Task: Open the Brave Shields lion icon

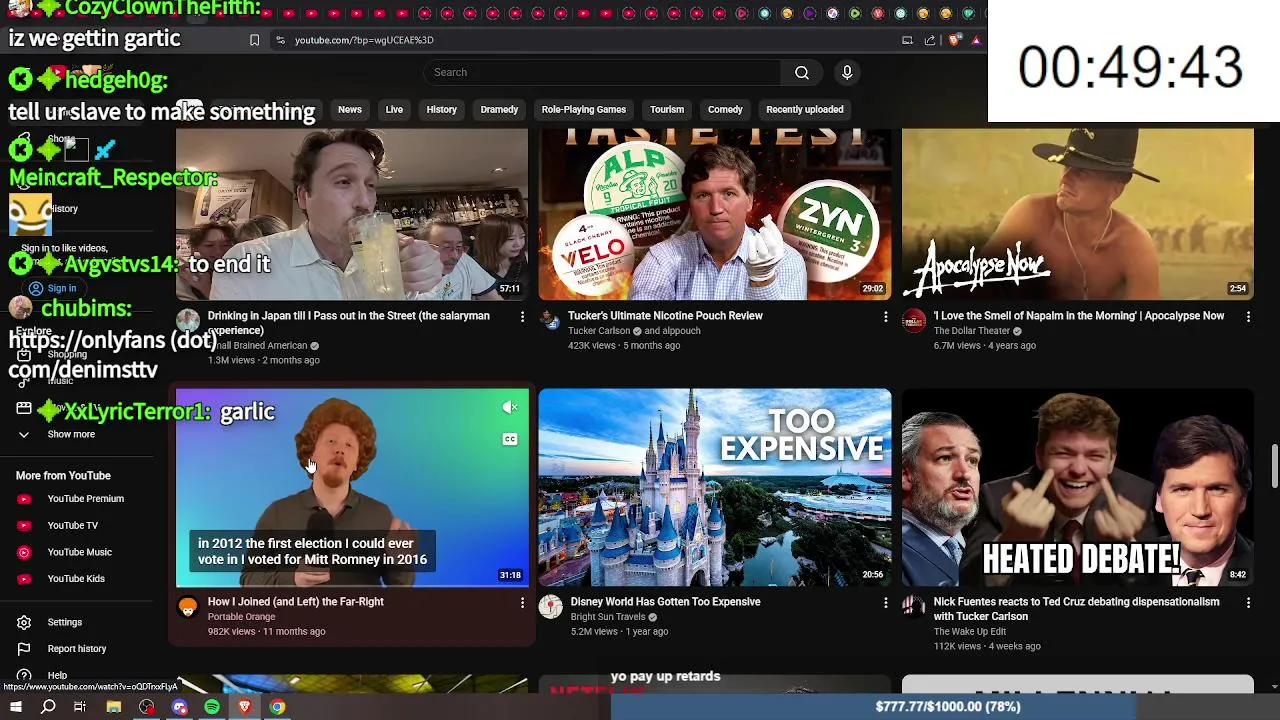Action: tap(954, 40)
